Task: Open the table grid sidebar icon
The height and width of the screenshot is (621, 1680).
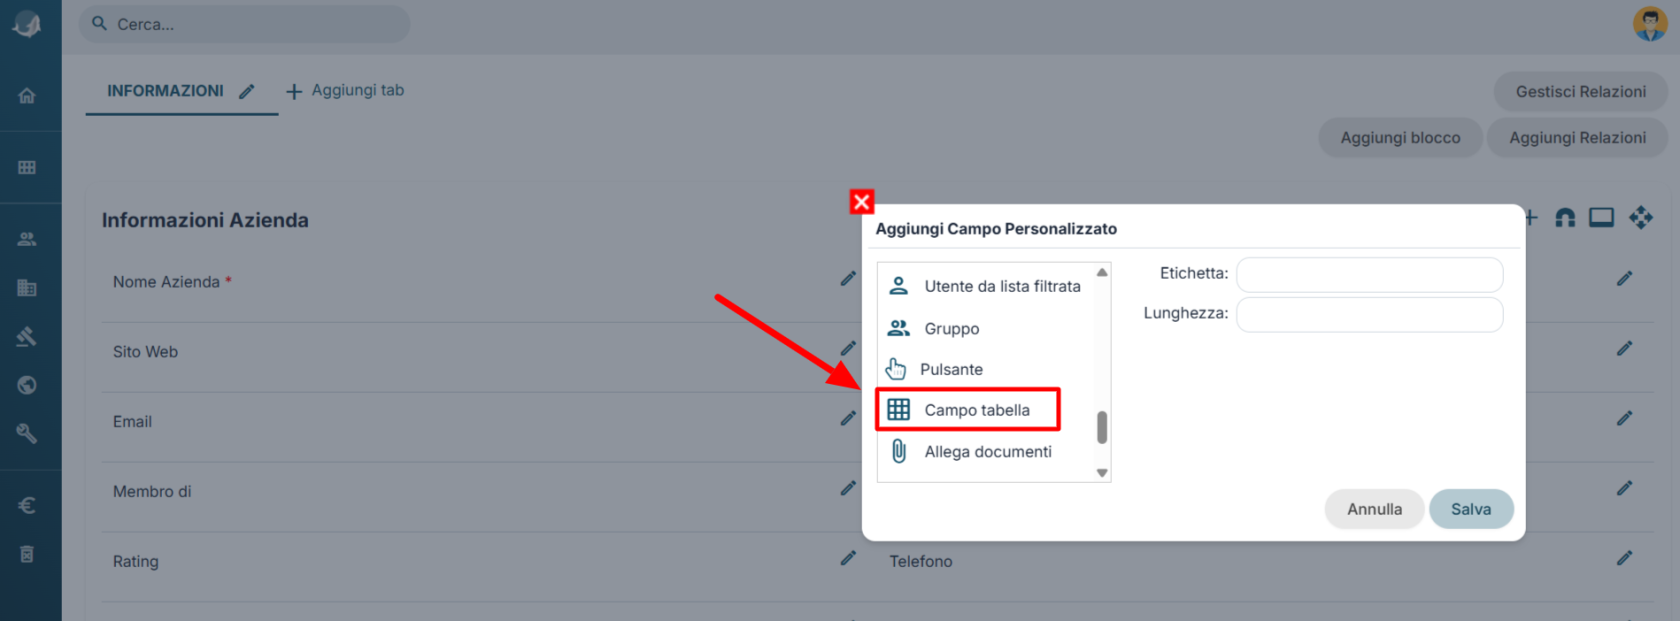Action: pos(27,167)
